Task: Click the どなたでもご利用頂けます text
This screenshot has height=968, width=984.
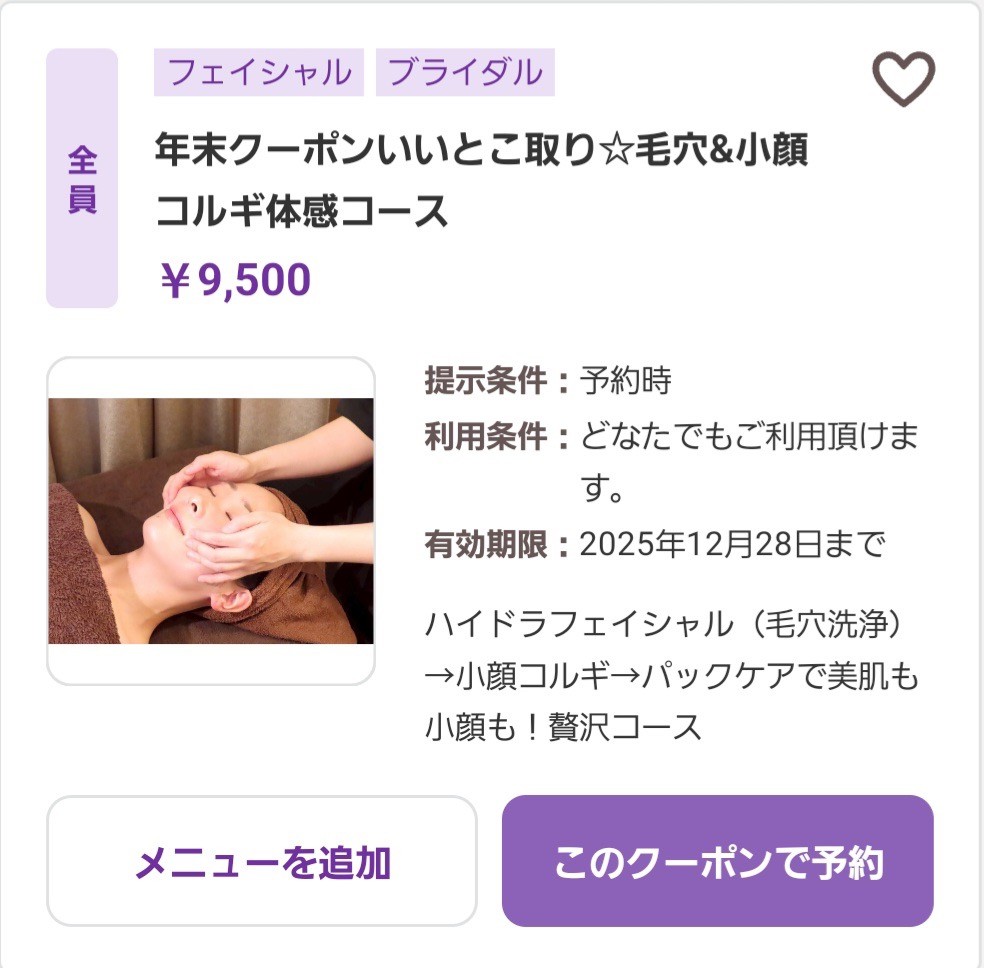Action: pyautogui.click(x=748, y=437)
